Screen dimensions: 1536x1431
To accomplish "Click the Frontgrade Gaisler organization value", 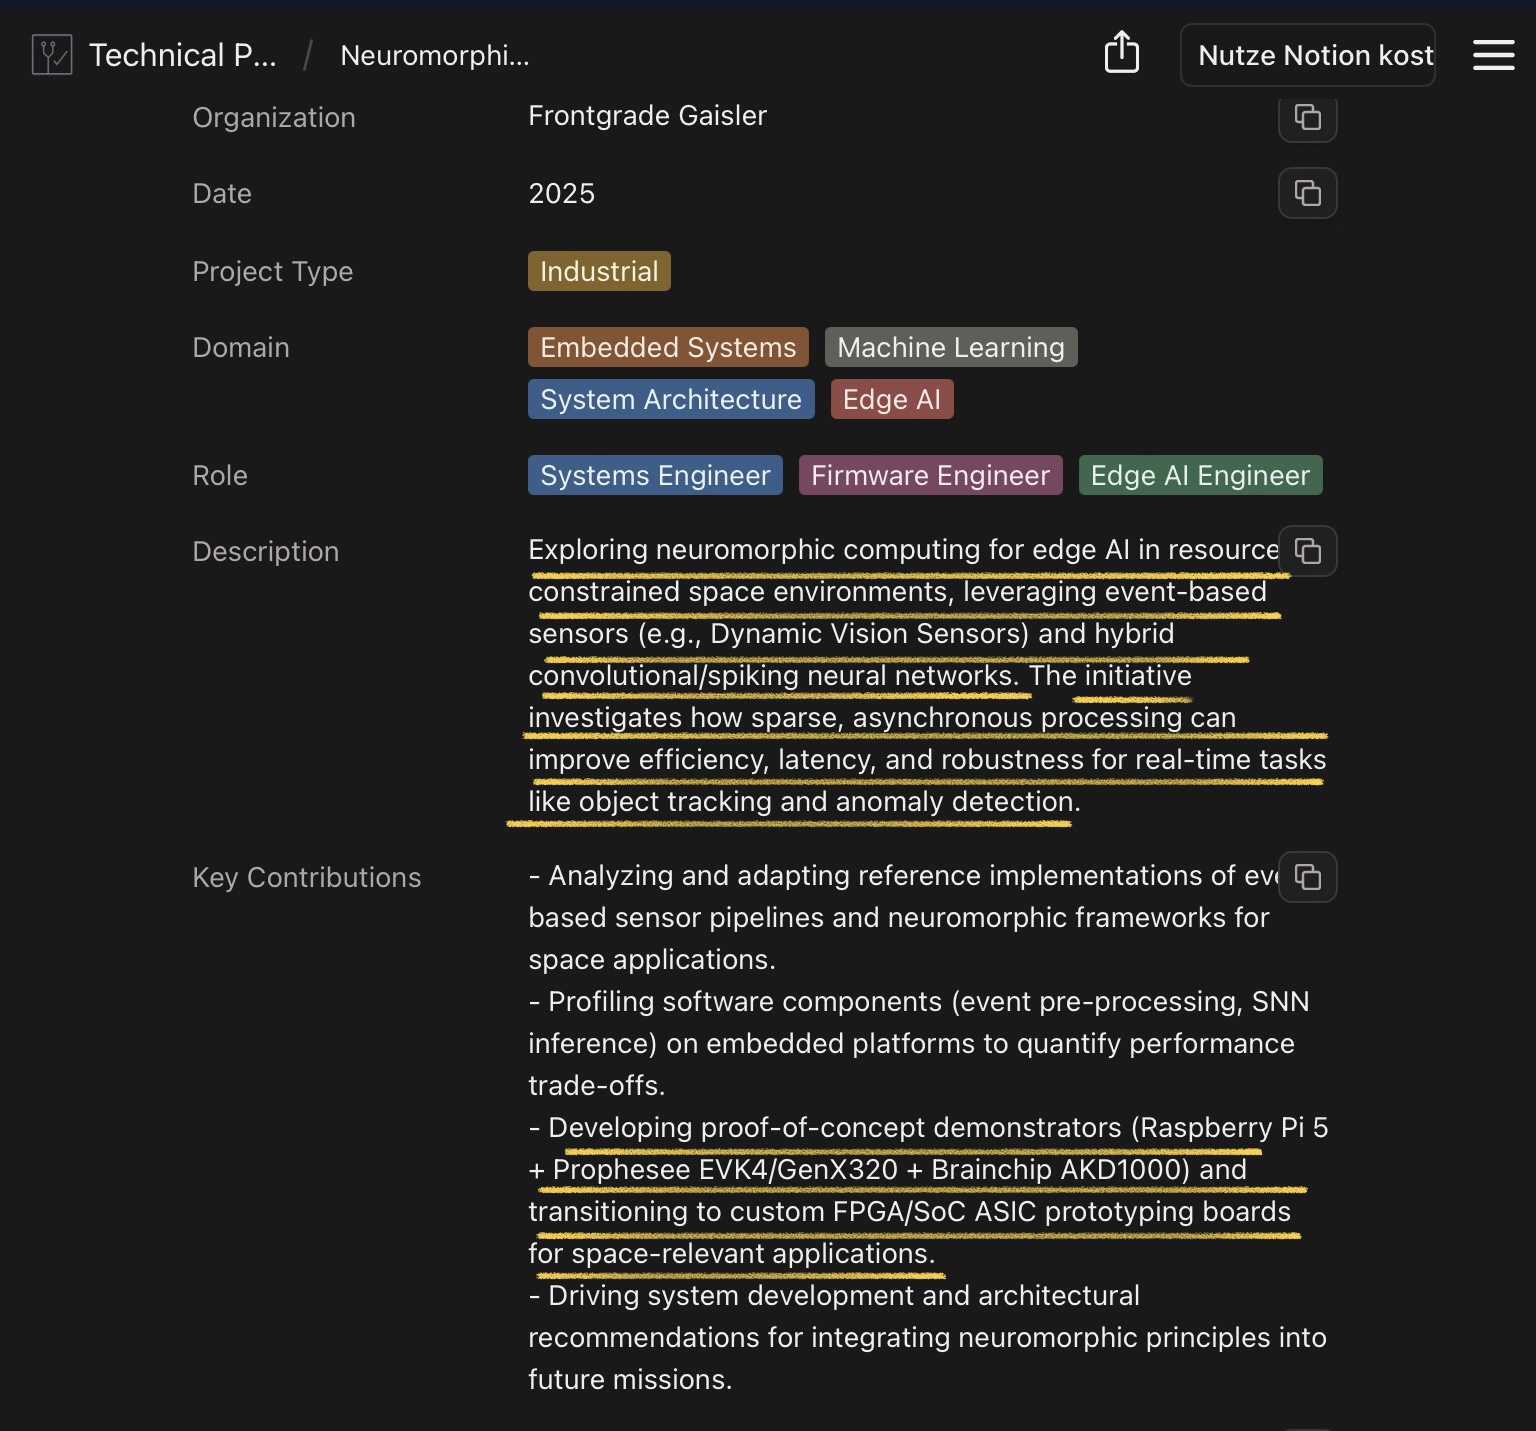I will click(x=647, y=116).
